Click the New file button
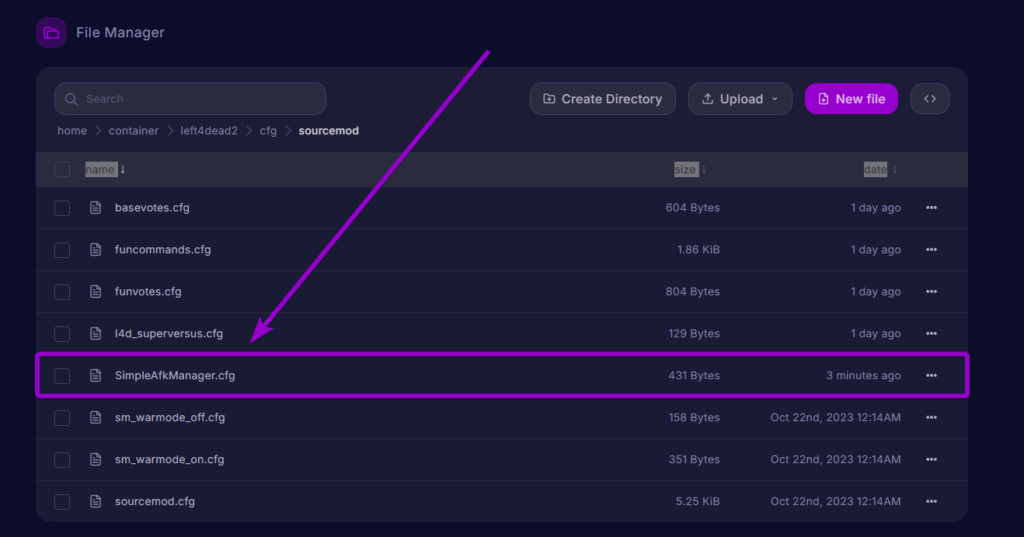1024x537 pixels. (x=851, y=99)
